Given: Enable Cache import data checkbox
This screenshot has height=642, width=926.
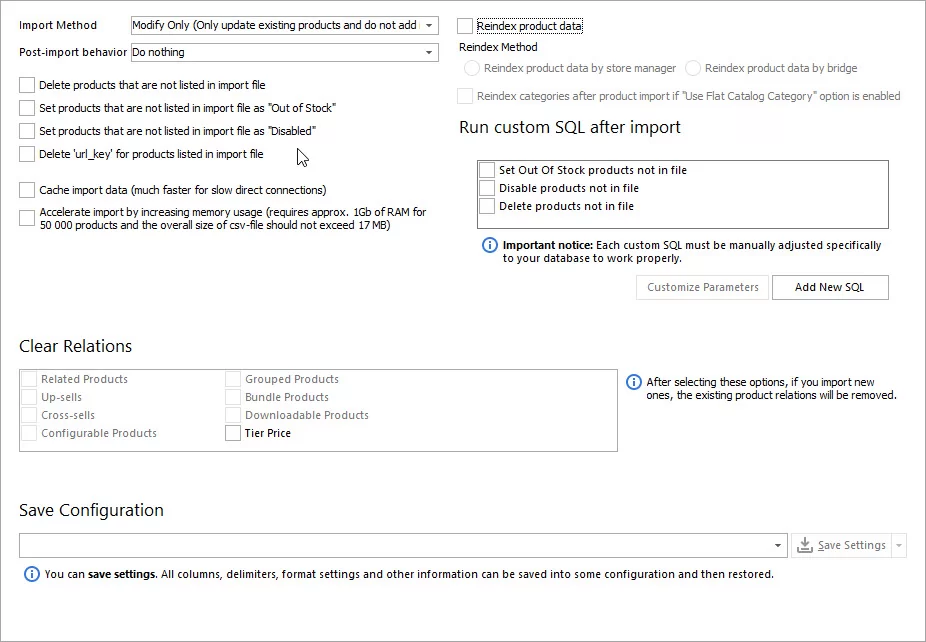Looking at the screenshot, I should pyautogui.click(x=27, y=190).
